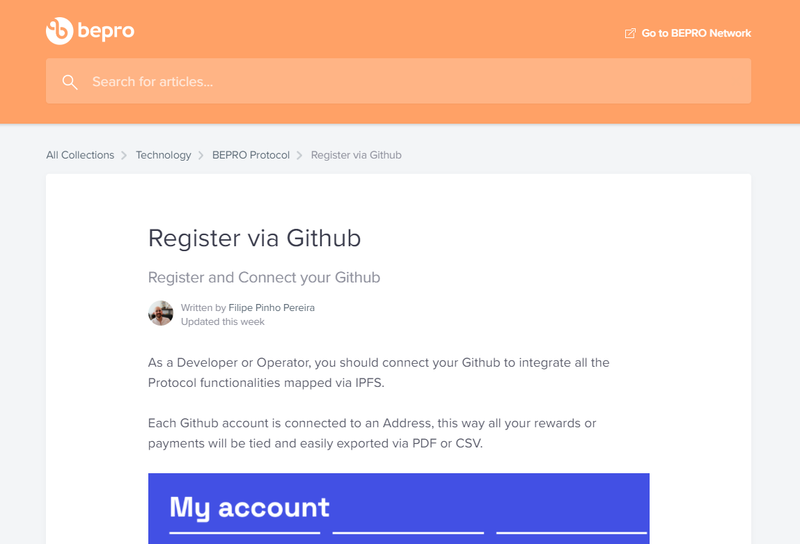Navigate to the Technology breadcrumb
Viewport: 800px width, 544px height.
tap(163, 155)
